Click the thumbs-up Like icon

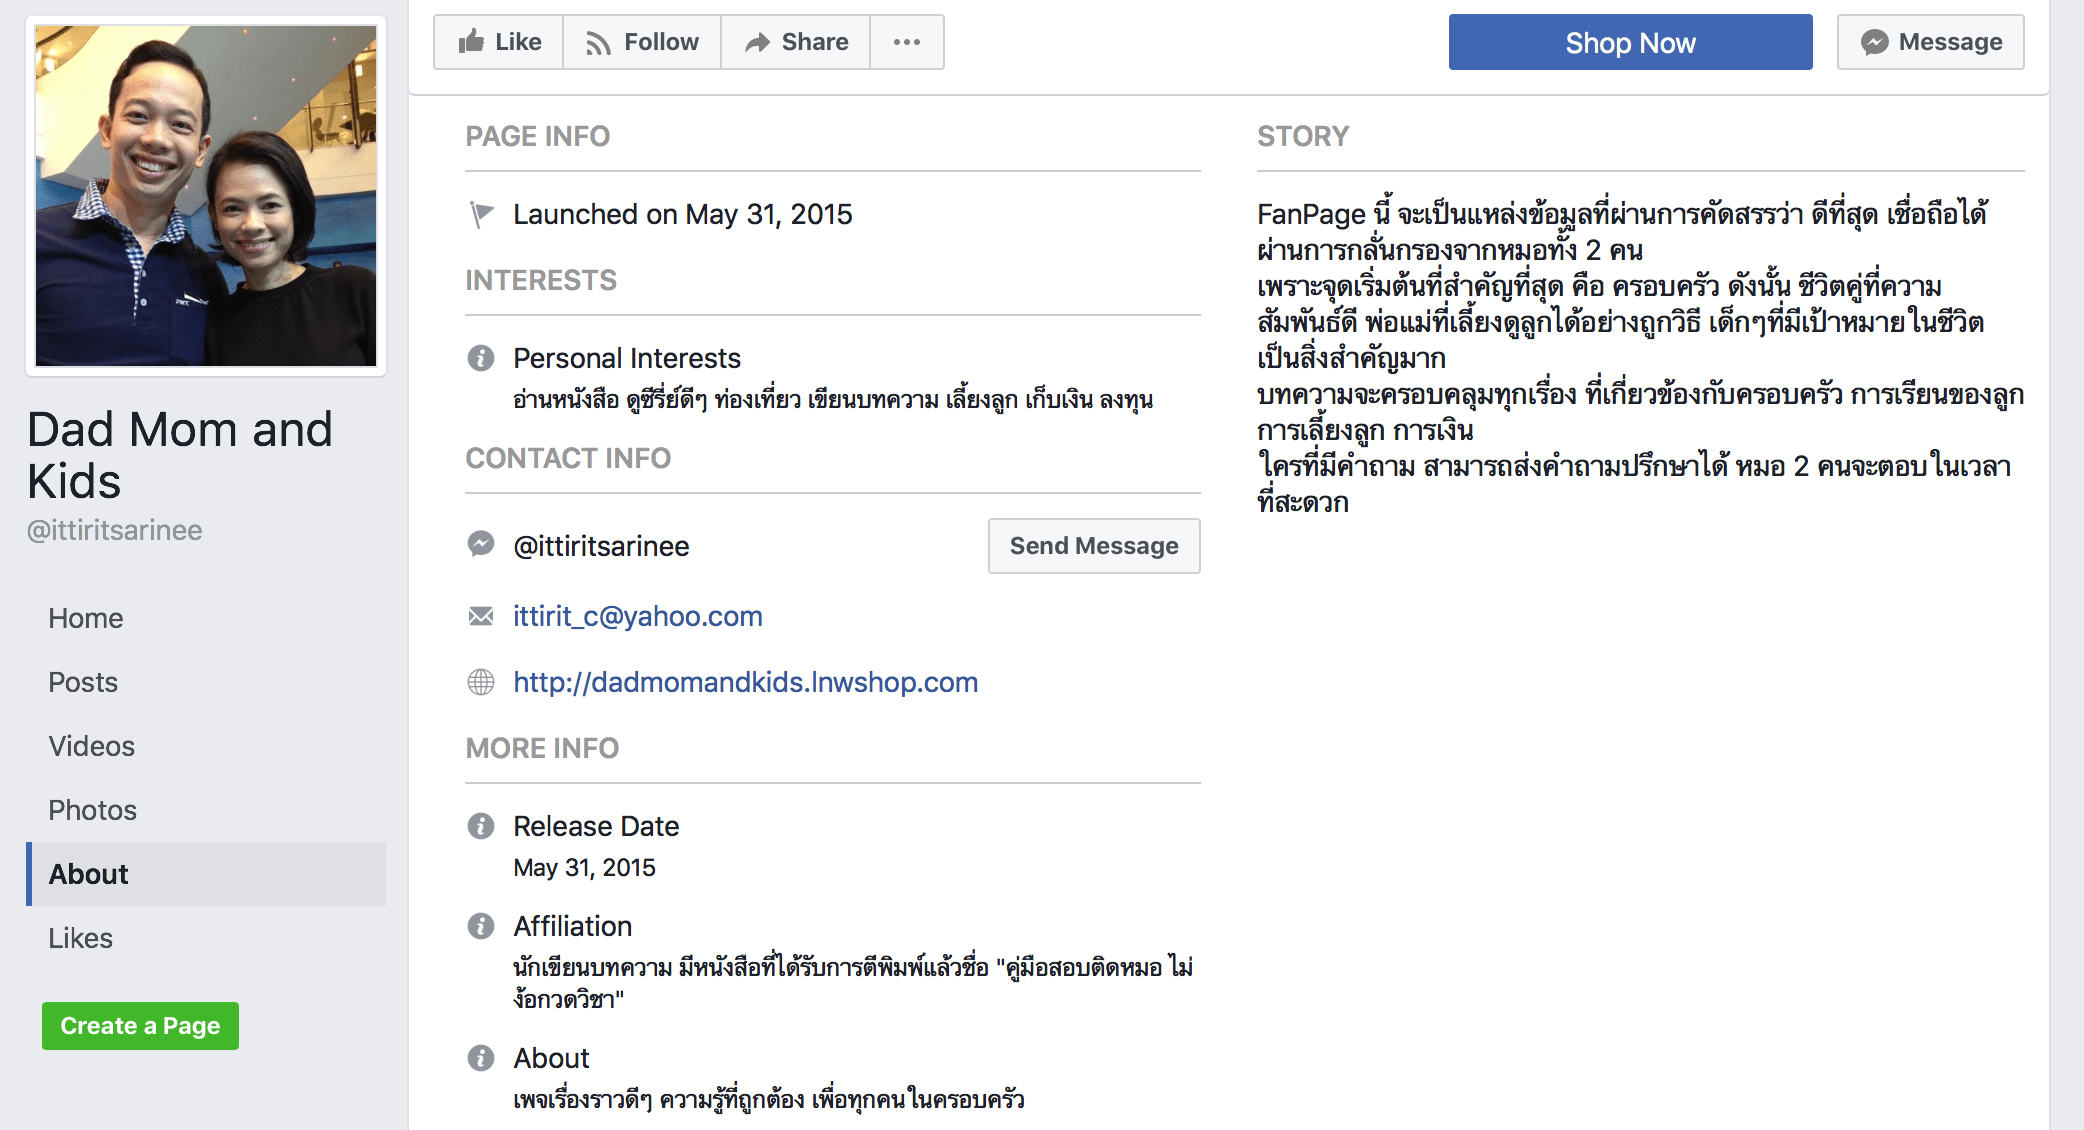point(471,42)
